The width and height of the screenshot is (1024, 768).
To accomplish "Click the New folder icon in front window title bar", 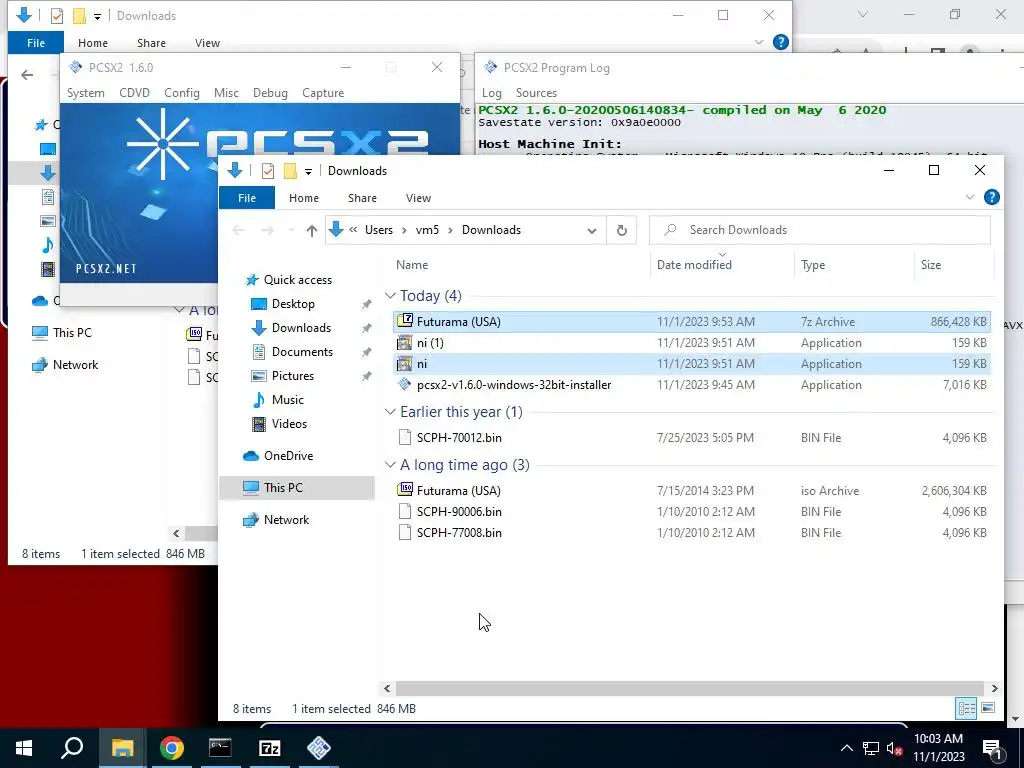I will click(x=290, y=171).
